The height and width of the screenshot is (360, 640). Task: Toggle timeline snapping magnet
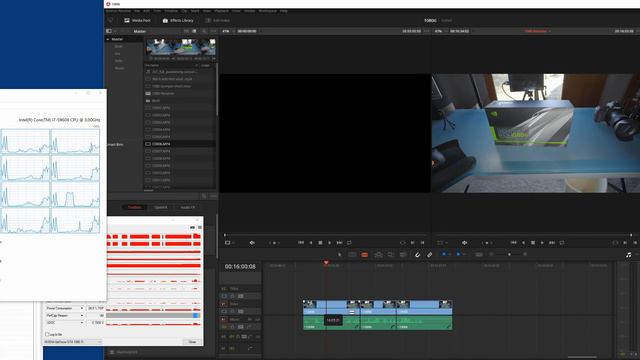417,255
